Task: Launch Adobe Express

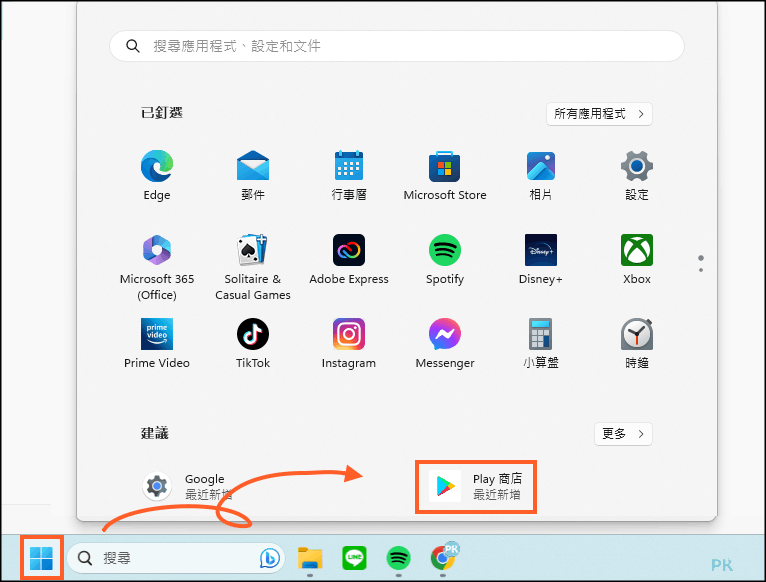Action: [x=349, y=259]
